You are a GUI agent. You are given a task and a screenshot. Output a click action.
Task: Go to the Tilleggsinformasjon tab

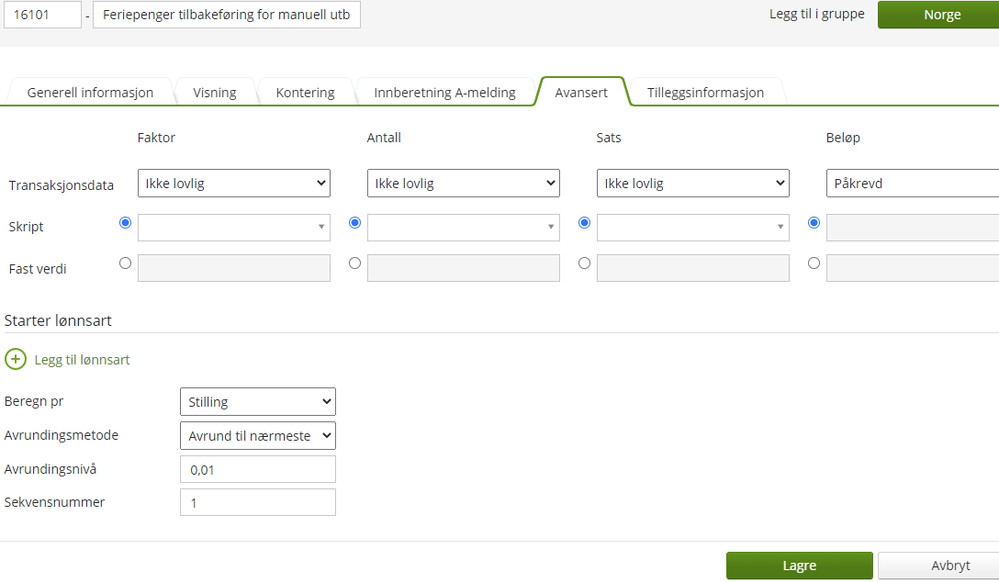click(x=705, y=92)
